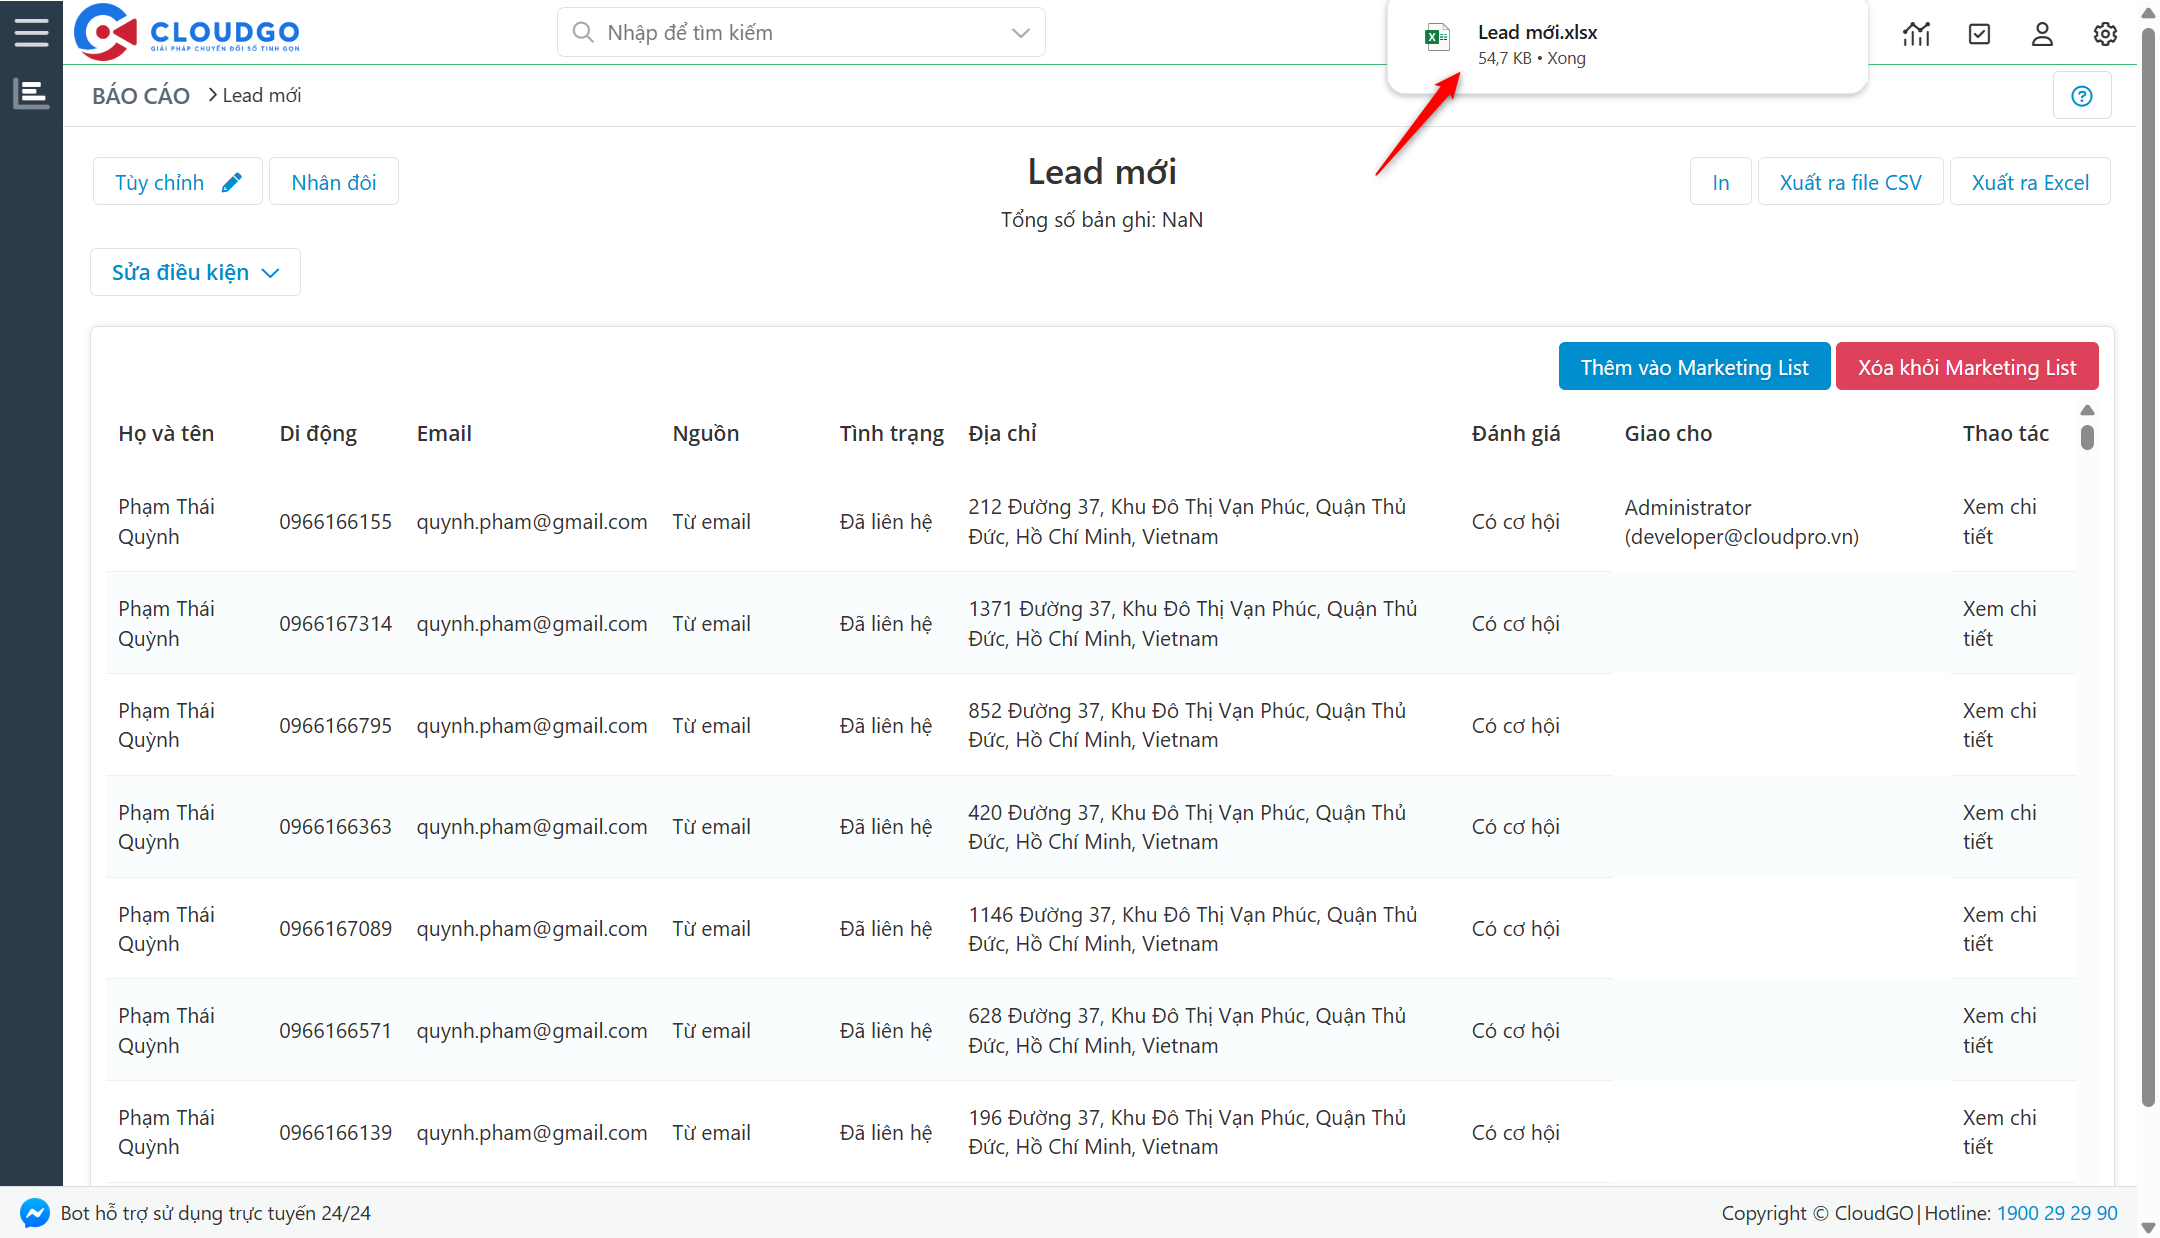Select Lead mới breadcrumb item
Image resolution: width=2160 pixels, height=1238 pixels.
click(x=262, y=95)
